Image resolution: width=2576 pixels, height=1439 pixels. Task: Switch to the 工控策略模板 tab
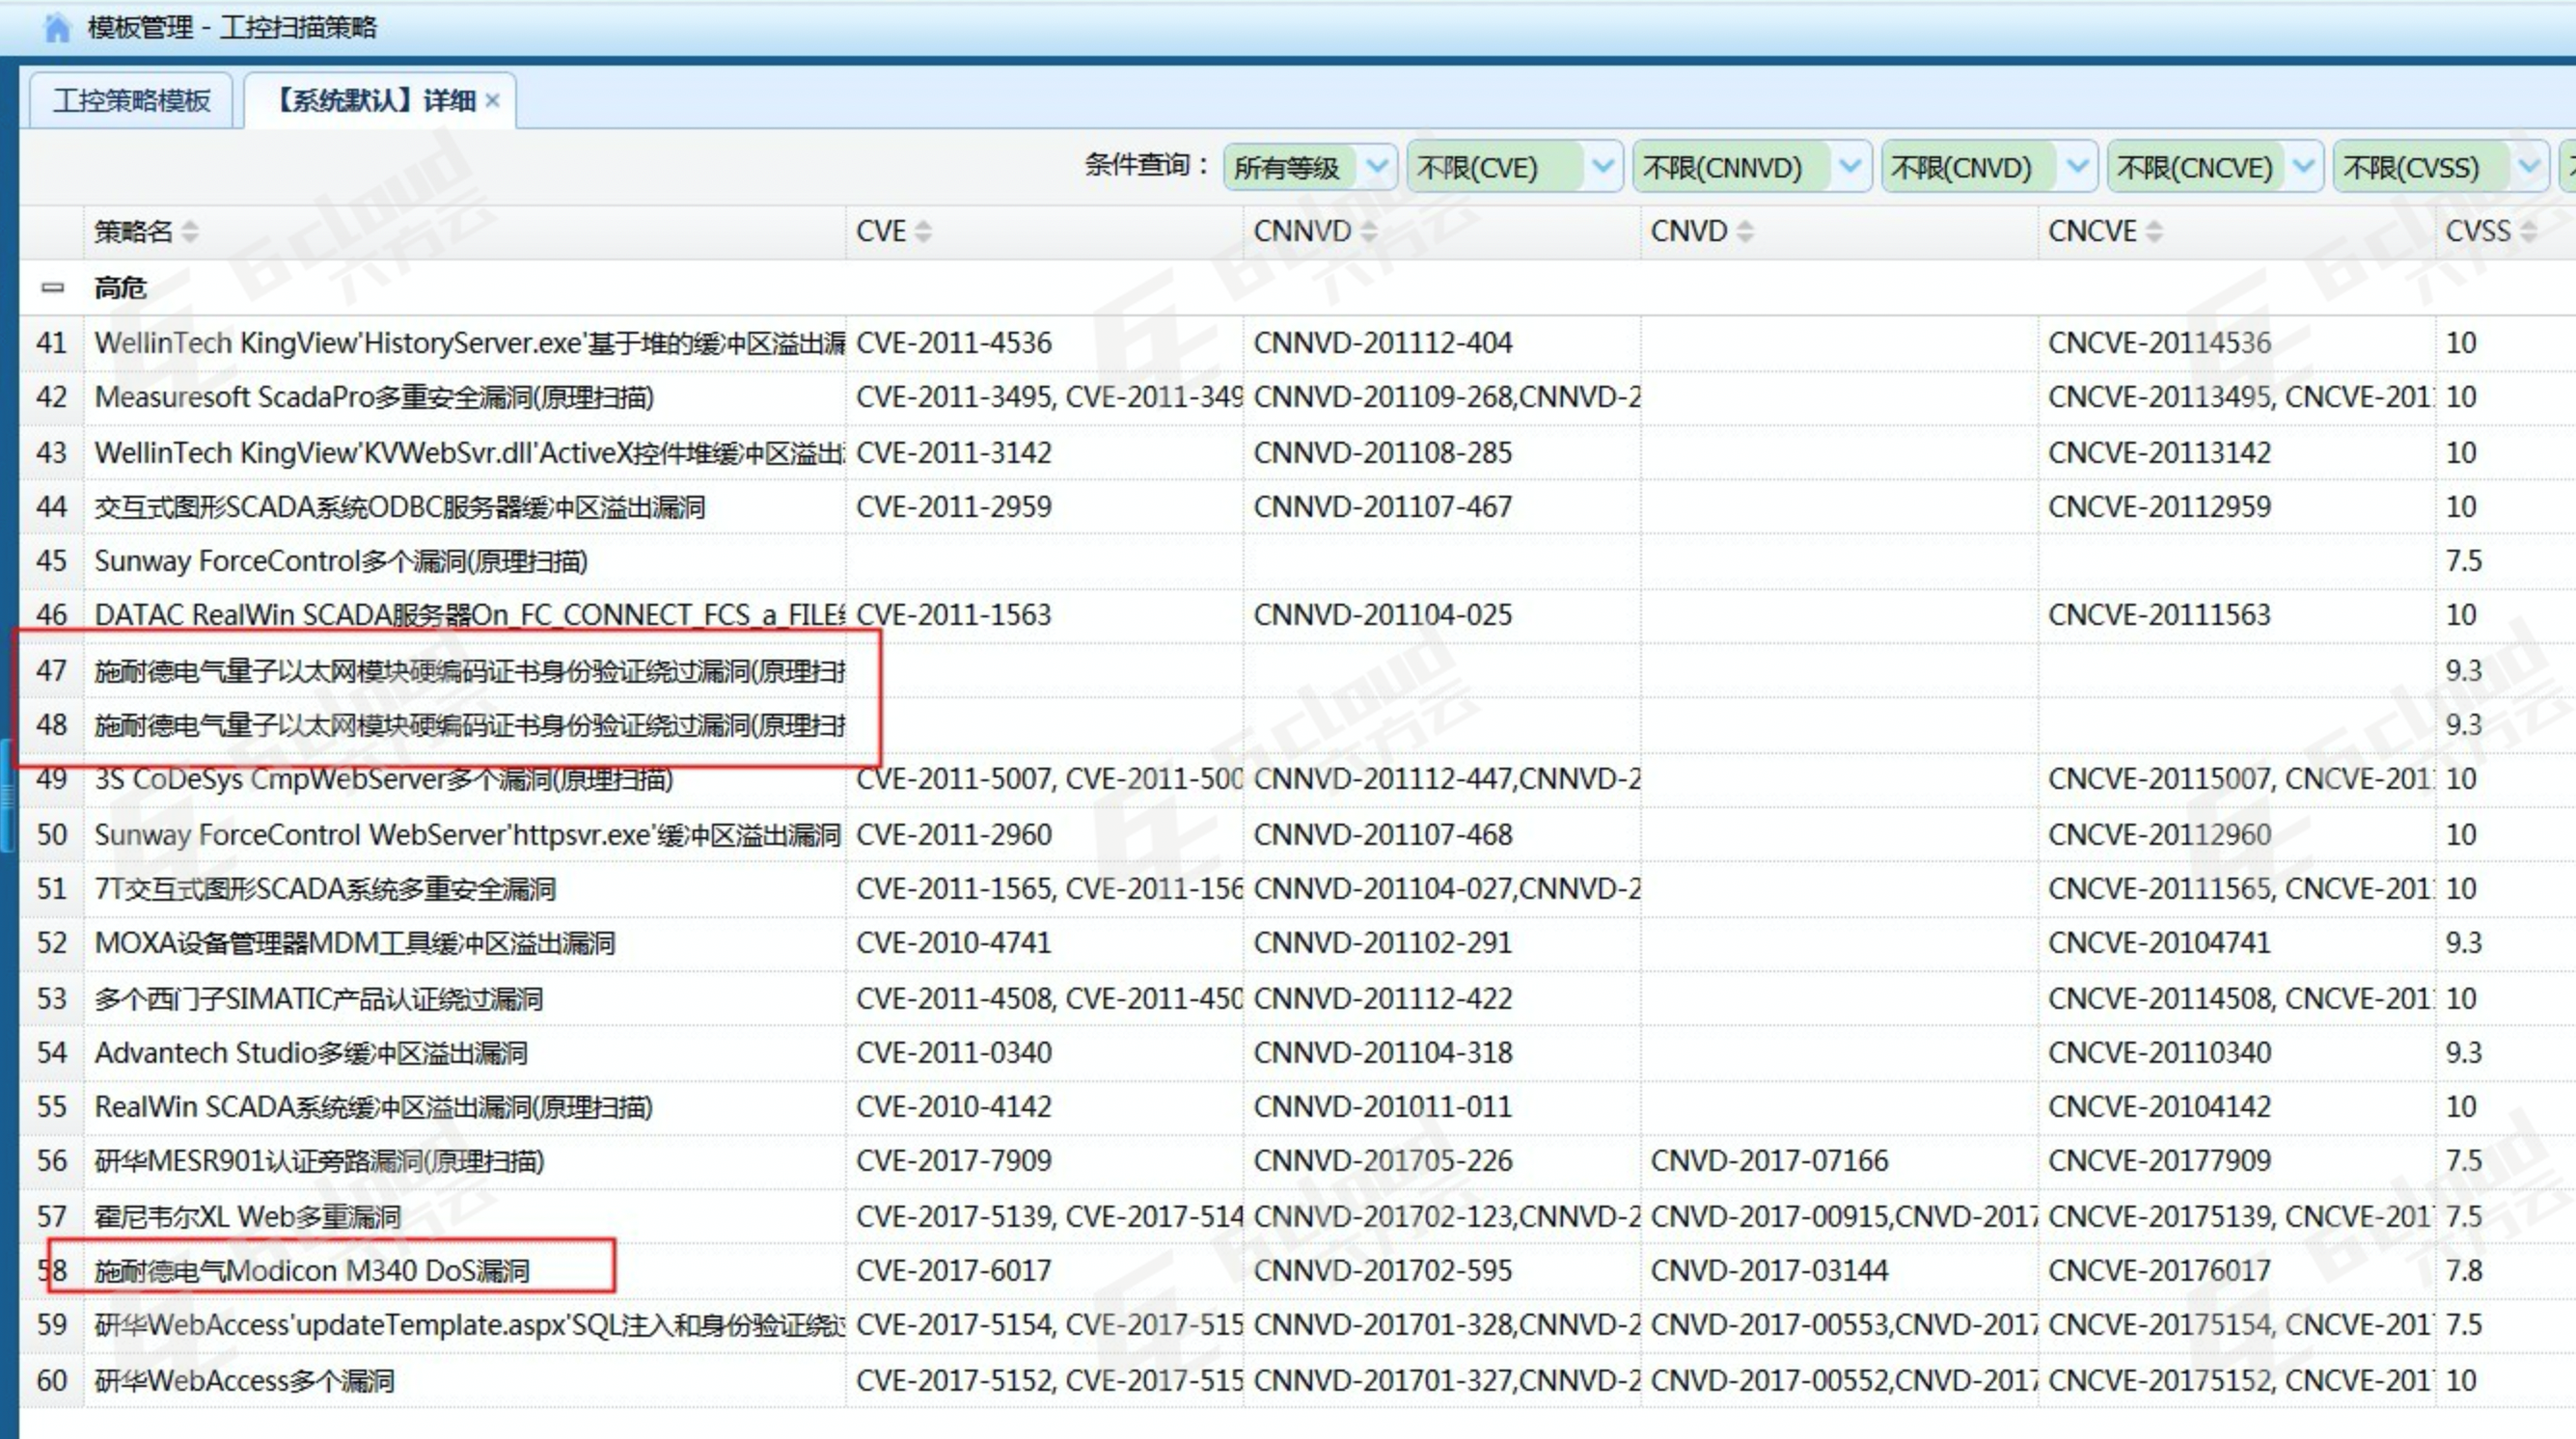pos(131,100)
